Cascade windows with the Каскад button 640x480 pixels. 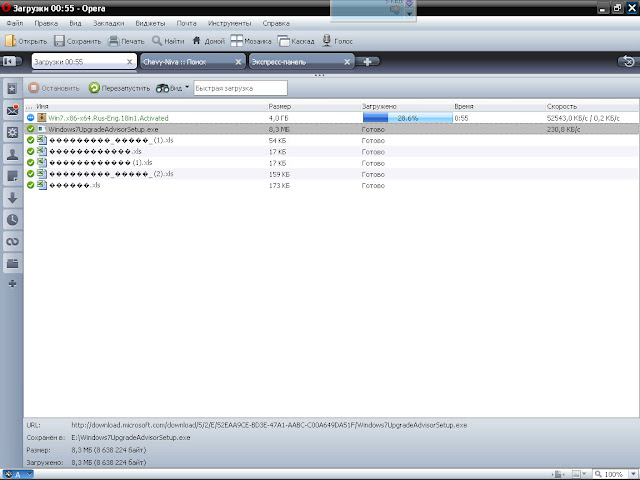point(296,41)
